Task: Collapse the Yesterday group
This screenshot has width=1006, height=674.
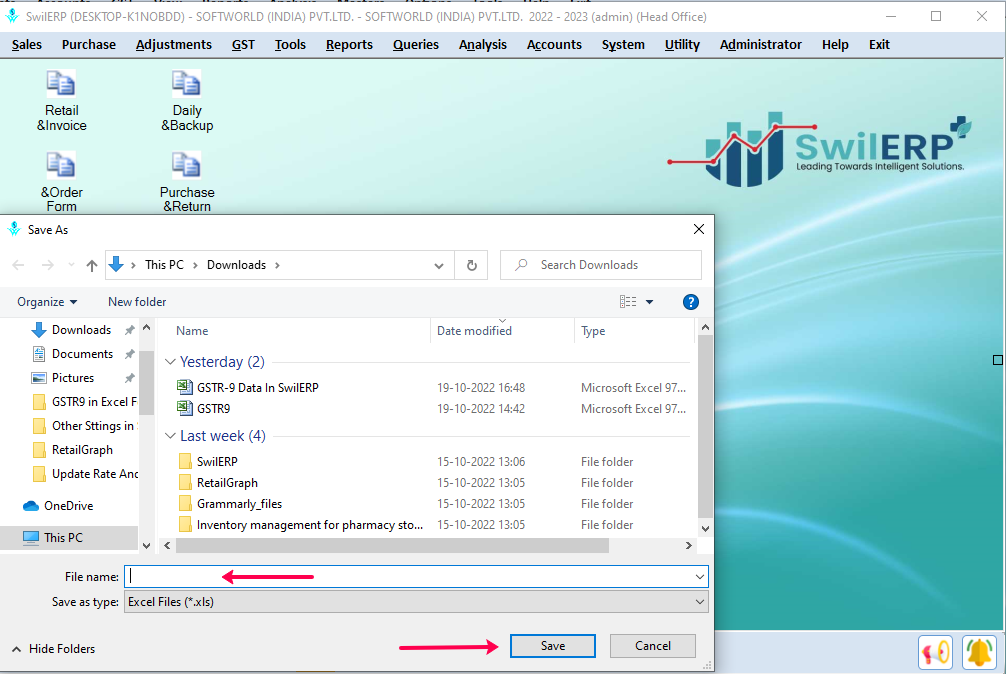Action: coord(170,362)
